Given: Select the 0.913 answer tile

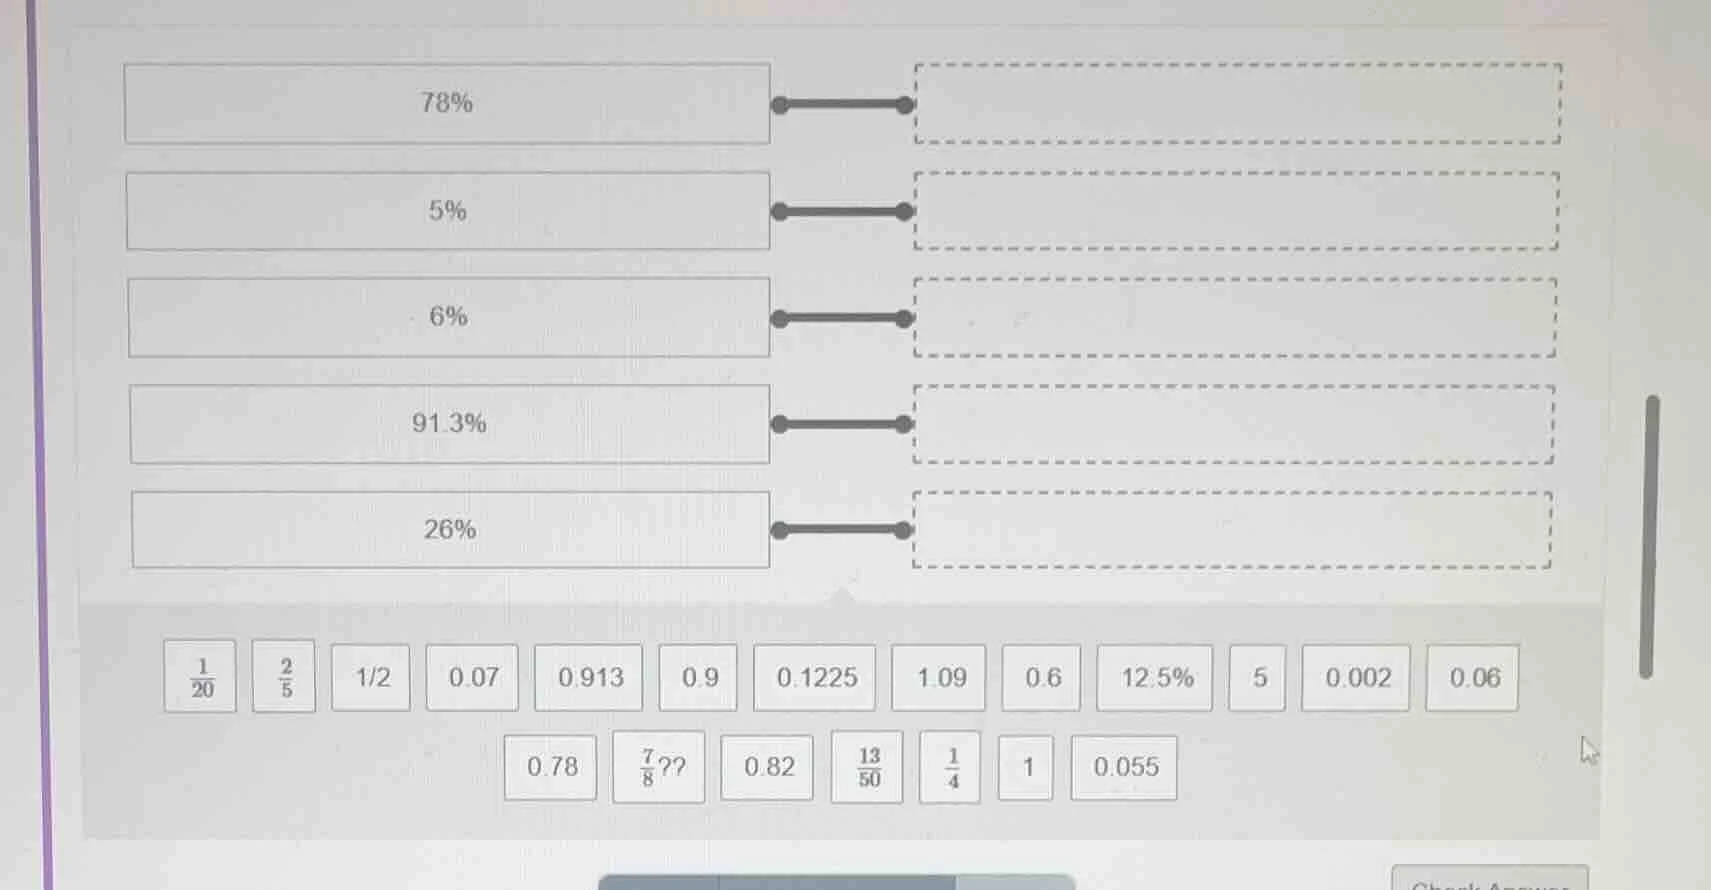Looking at the screenshot, I should click(x=587, y=678).
